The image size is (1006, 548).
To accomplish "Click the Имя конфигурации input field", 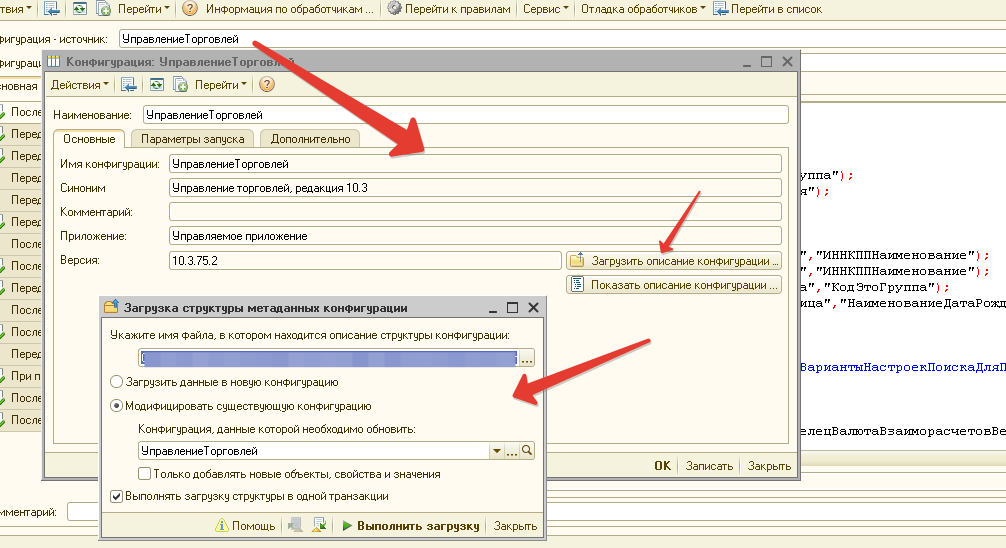I will pos(475,164).
